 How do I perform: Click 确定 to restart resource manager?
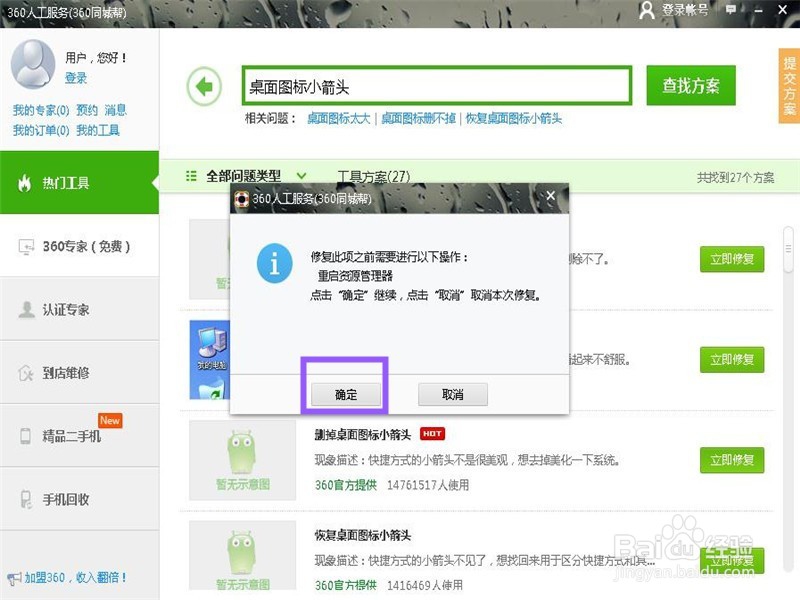(345, 394)
